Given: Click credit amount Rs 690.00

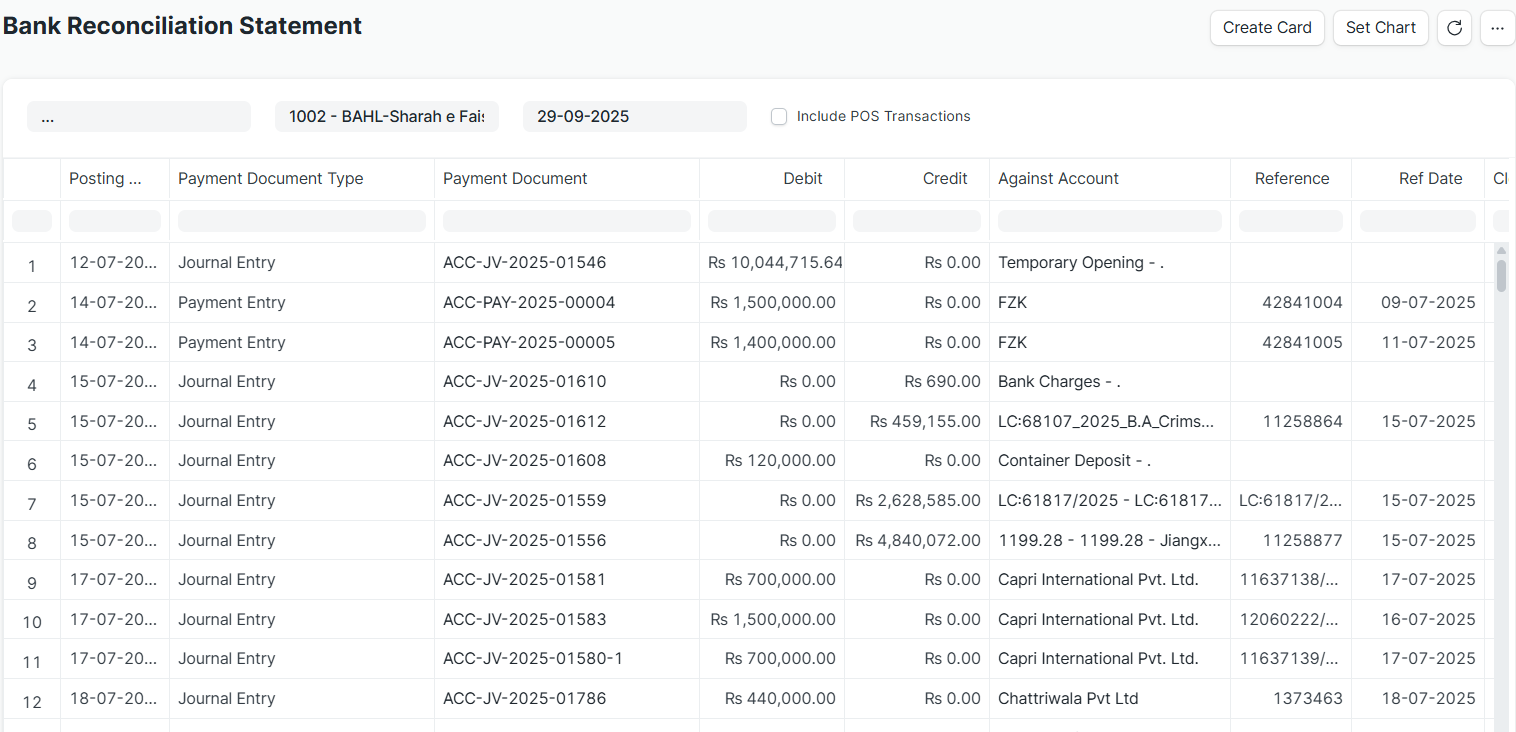Looking at the screenshot, I should point(942,382).
